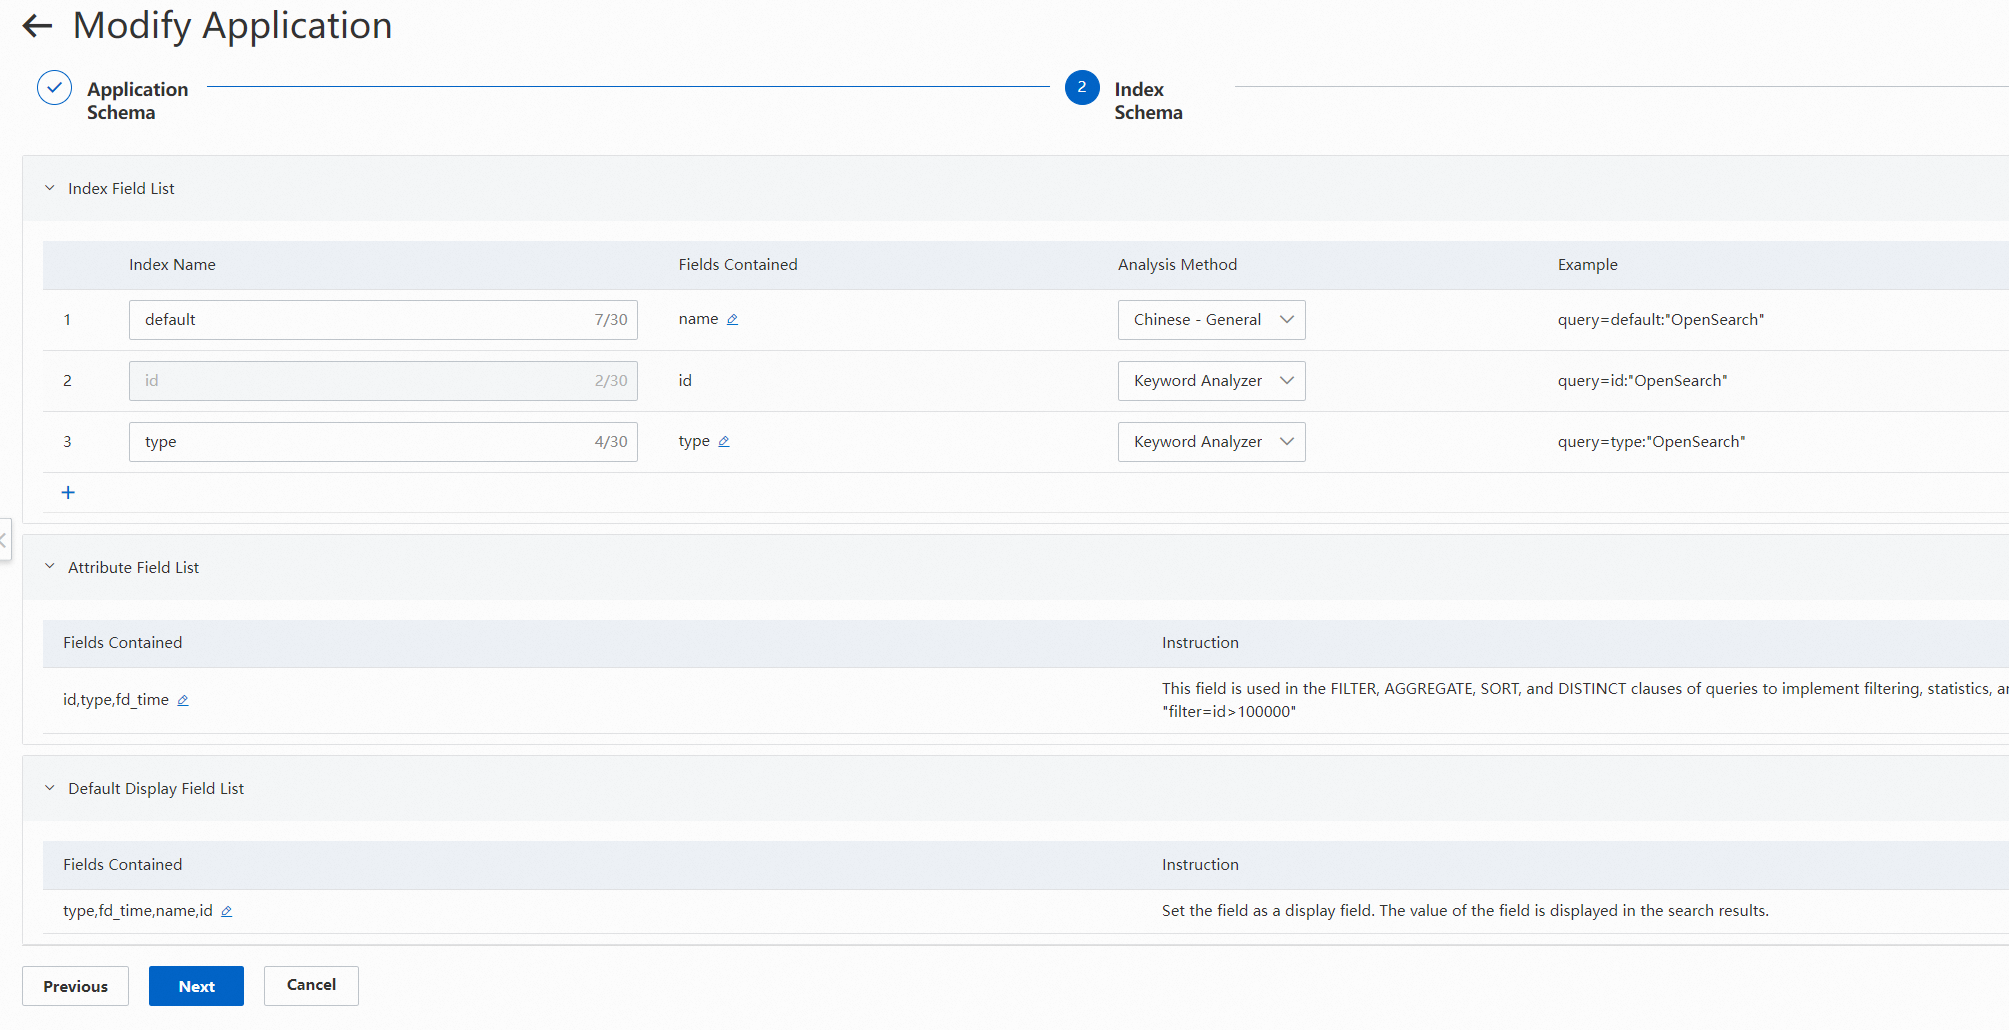
Task: Click the id,type,fd_time attribute fields text
Action: [x=116, y=700]
